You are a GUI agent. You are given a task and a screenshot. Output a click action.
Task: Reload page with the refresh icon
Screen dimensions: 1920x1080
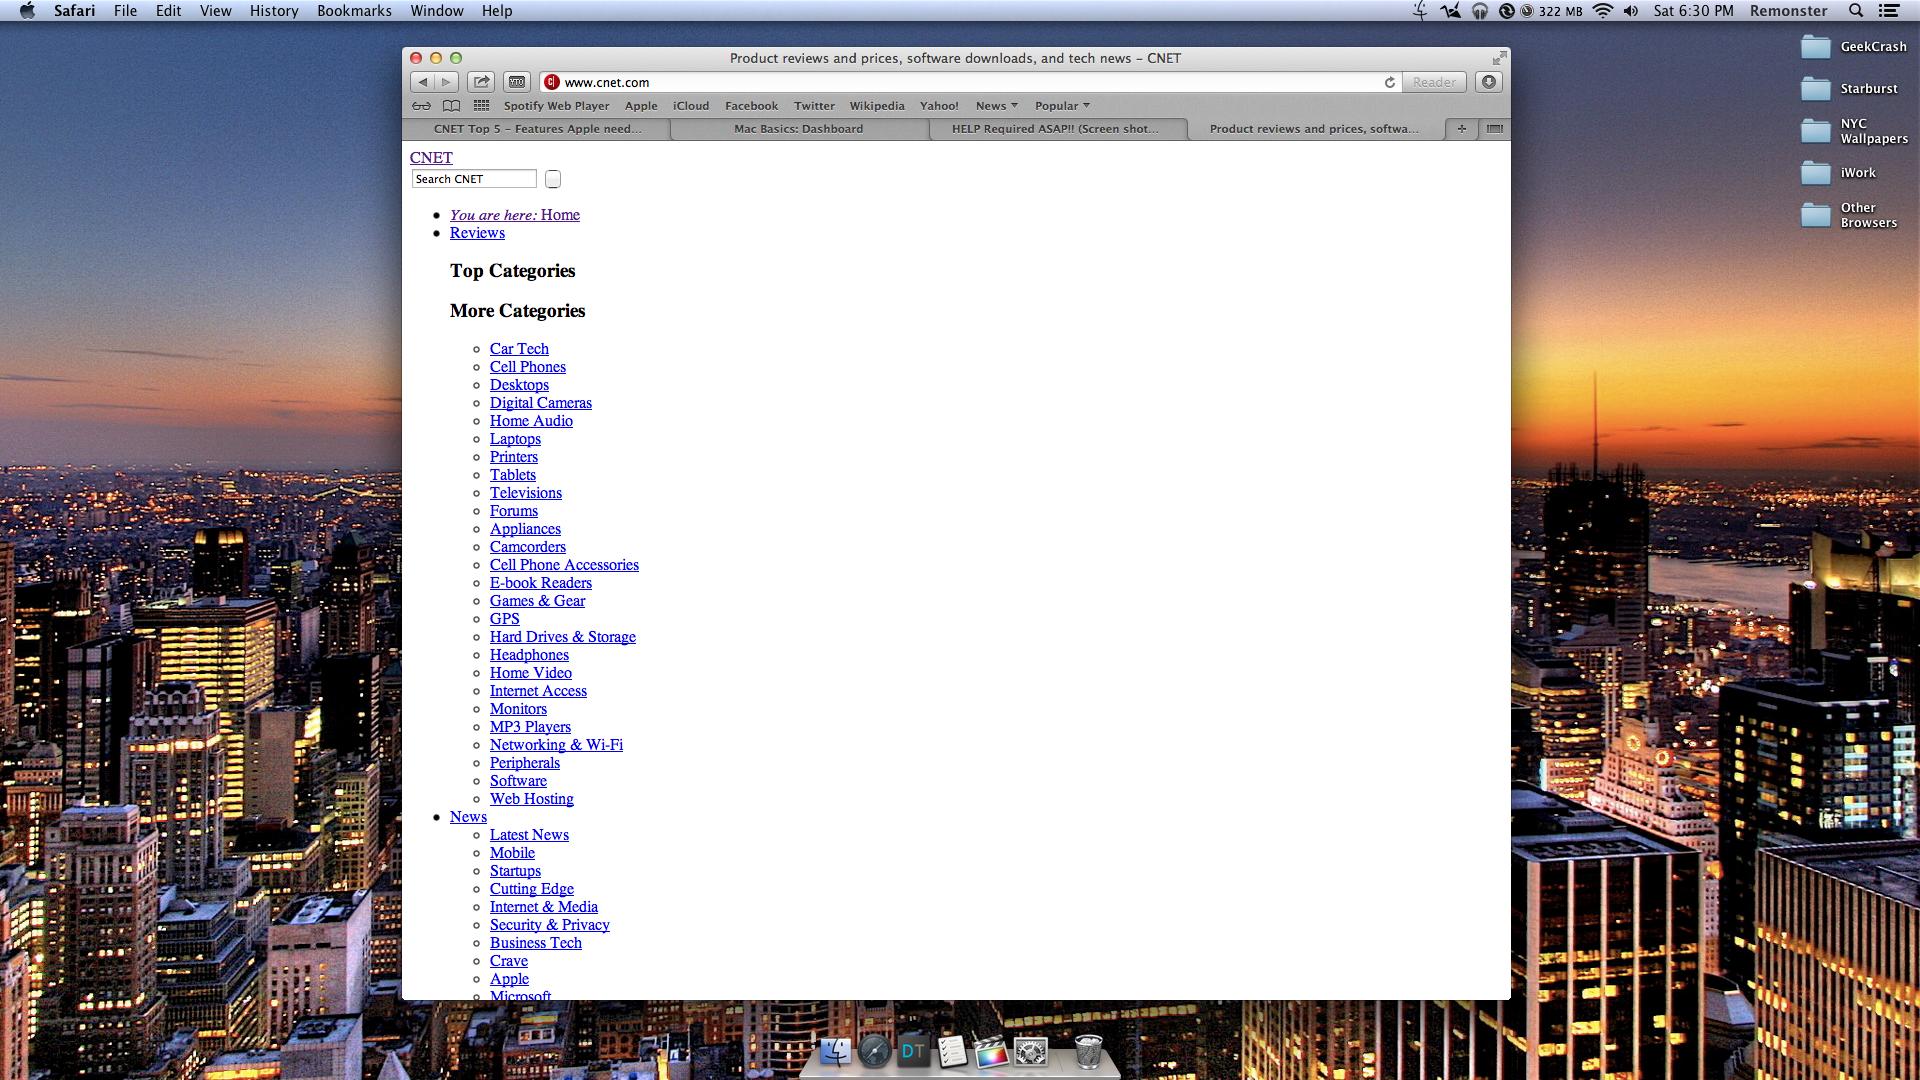click(1389, 83)
